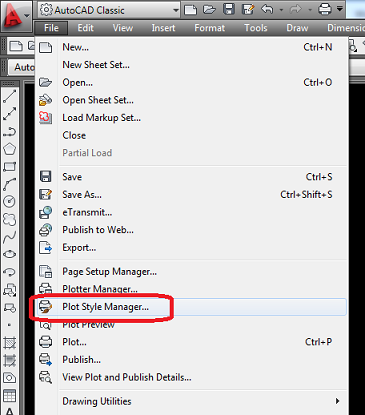Select the Polygon tool in the left toolbar

[x=10, y=149]
